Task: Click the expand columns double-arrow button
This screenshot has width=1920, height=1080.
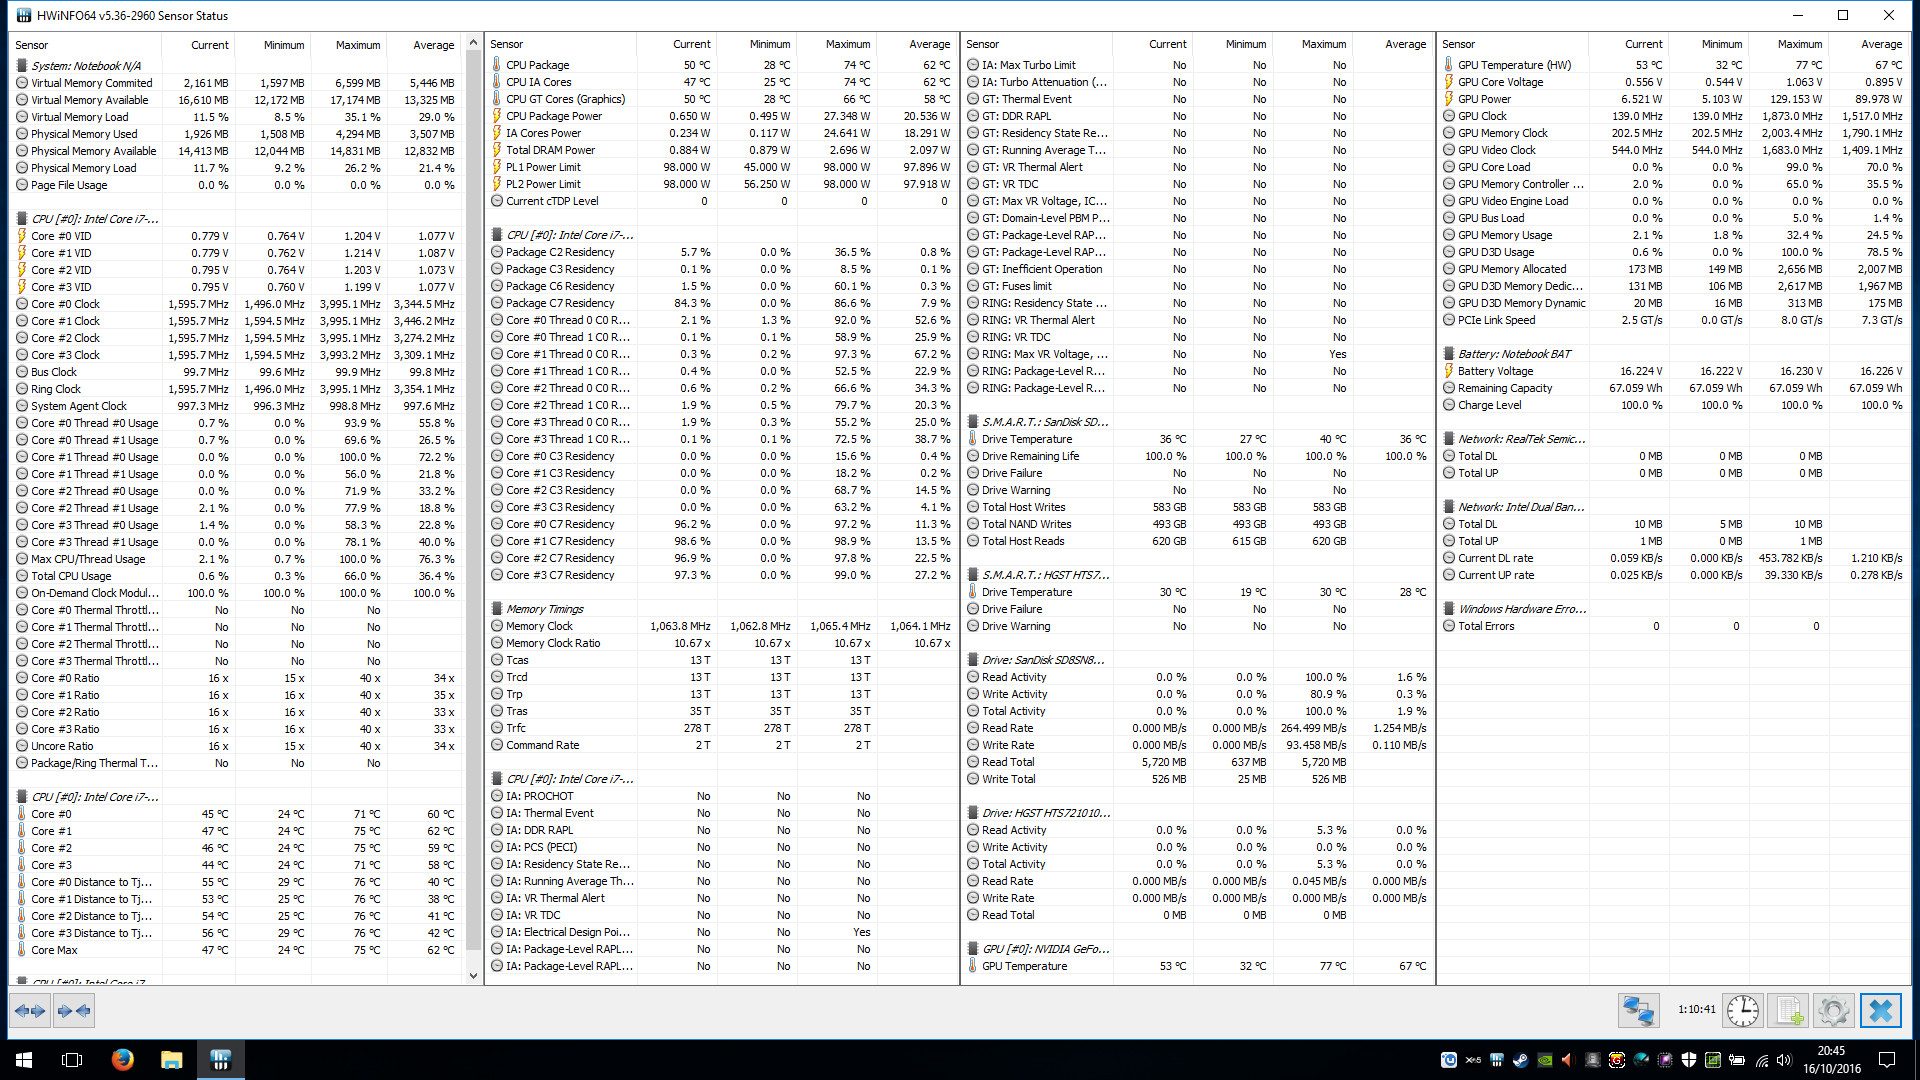Action: click(x=30, y=1011)
